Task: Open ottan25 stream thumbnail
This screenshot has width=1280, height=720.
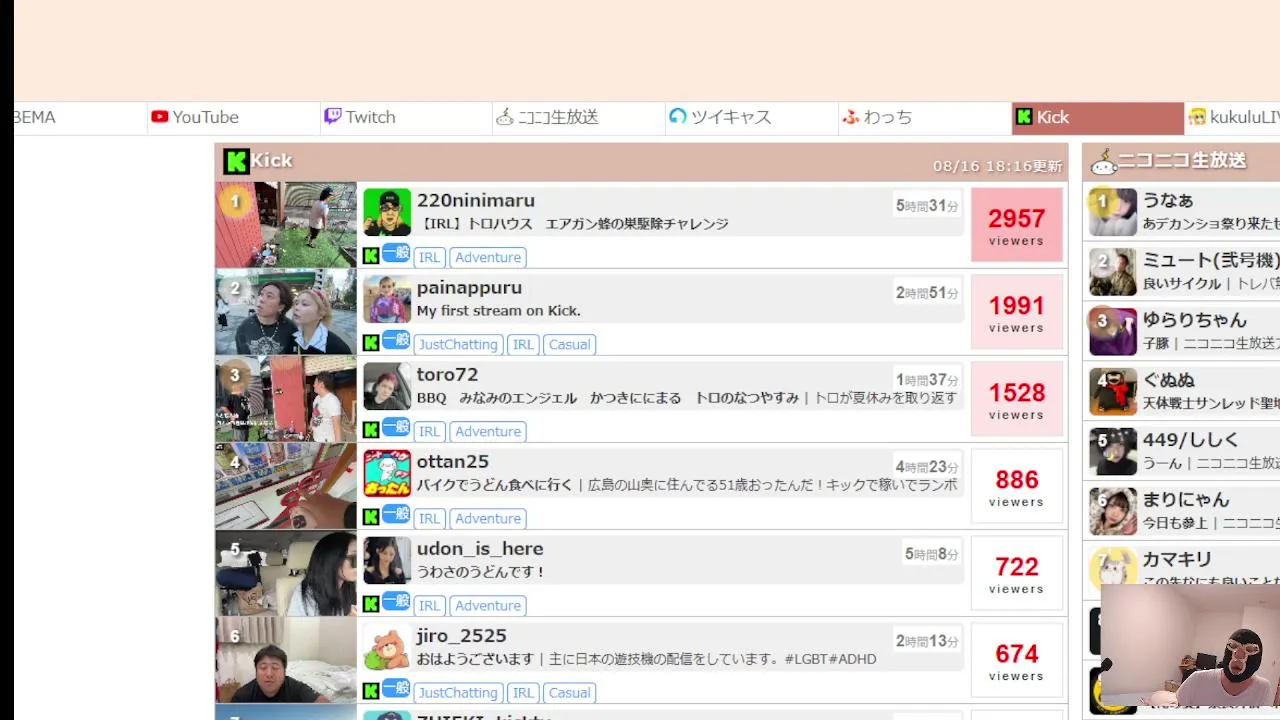Action: (x=286, y=486)
